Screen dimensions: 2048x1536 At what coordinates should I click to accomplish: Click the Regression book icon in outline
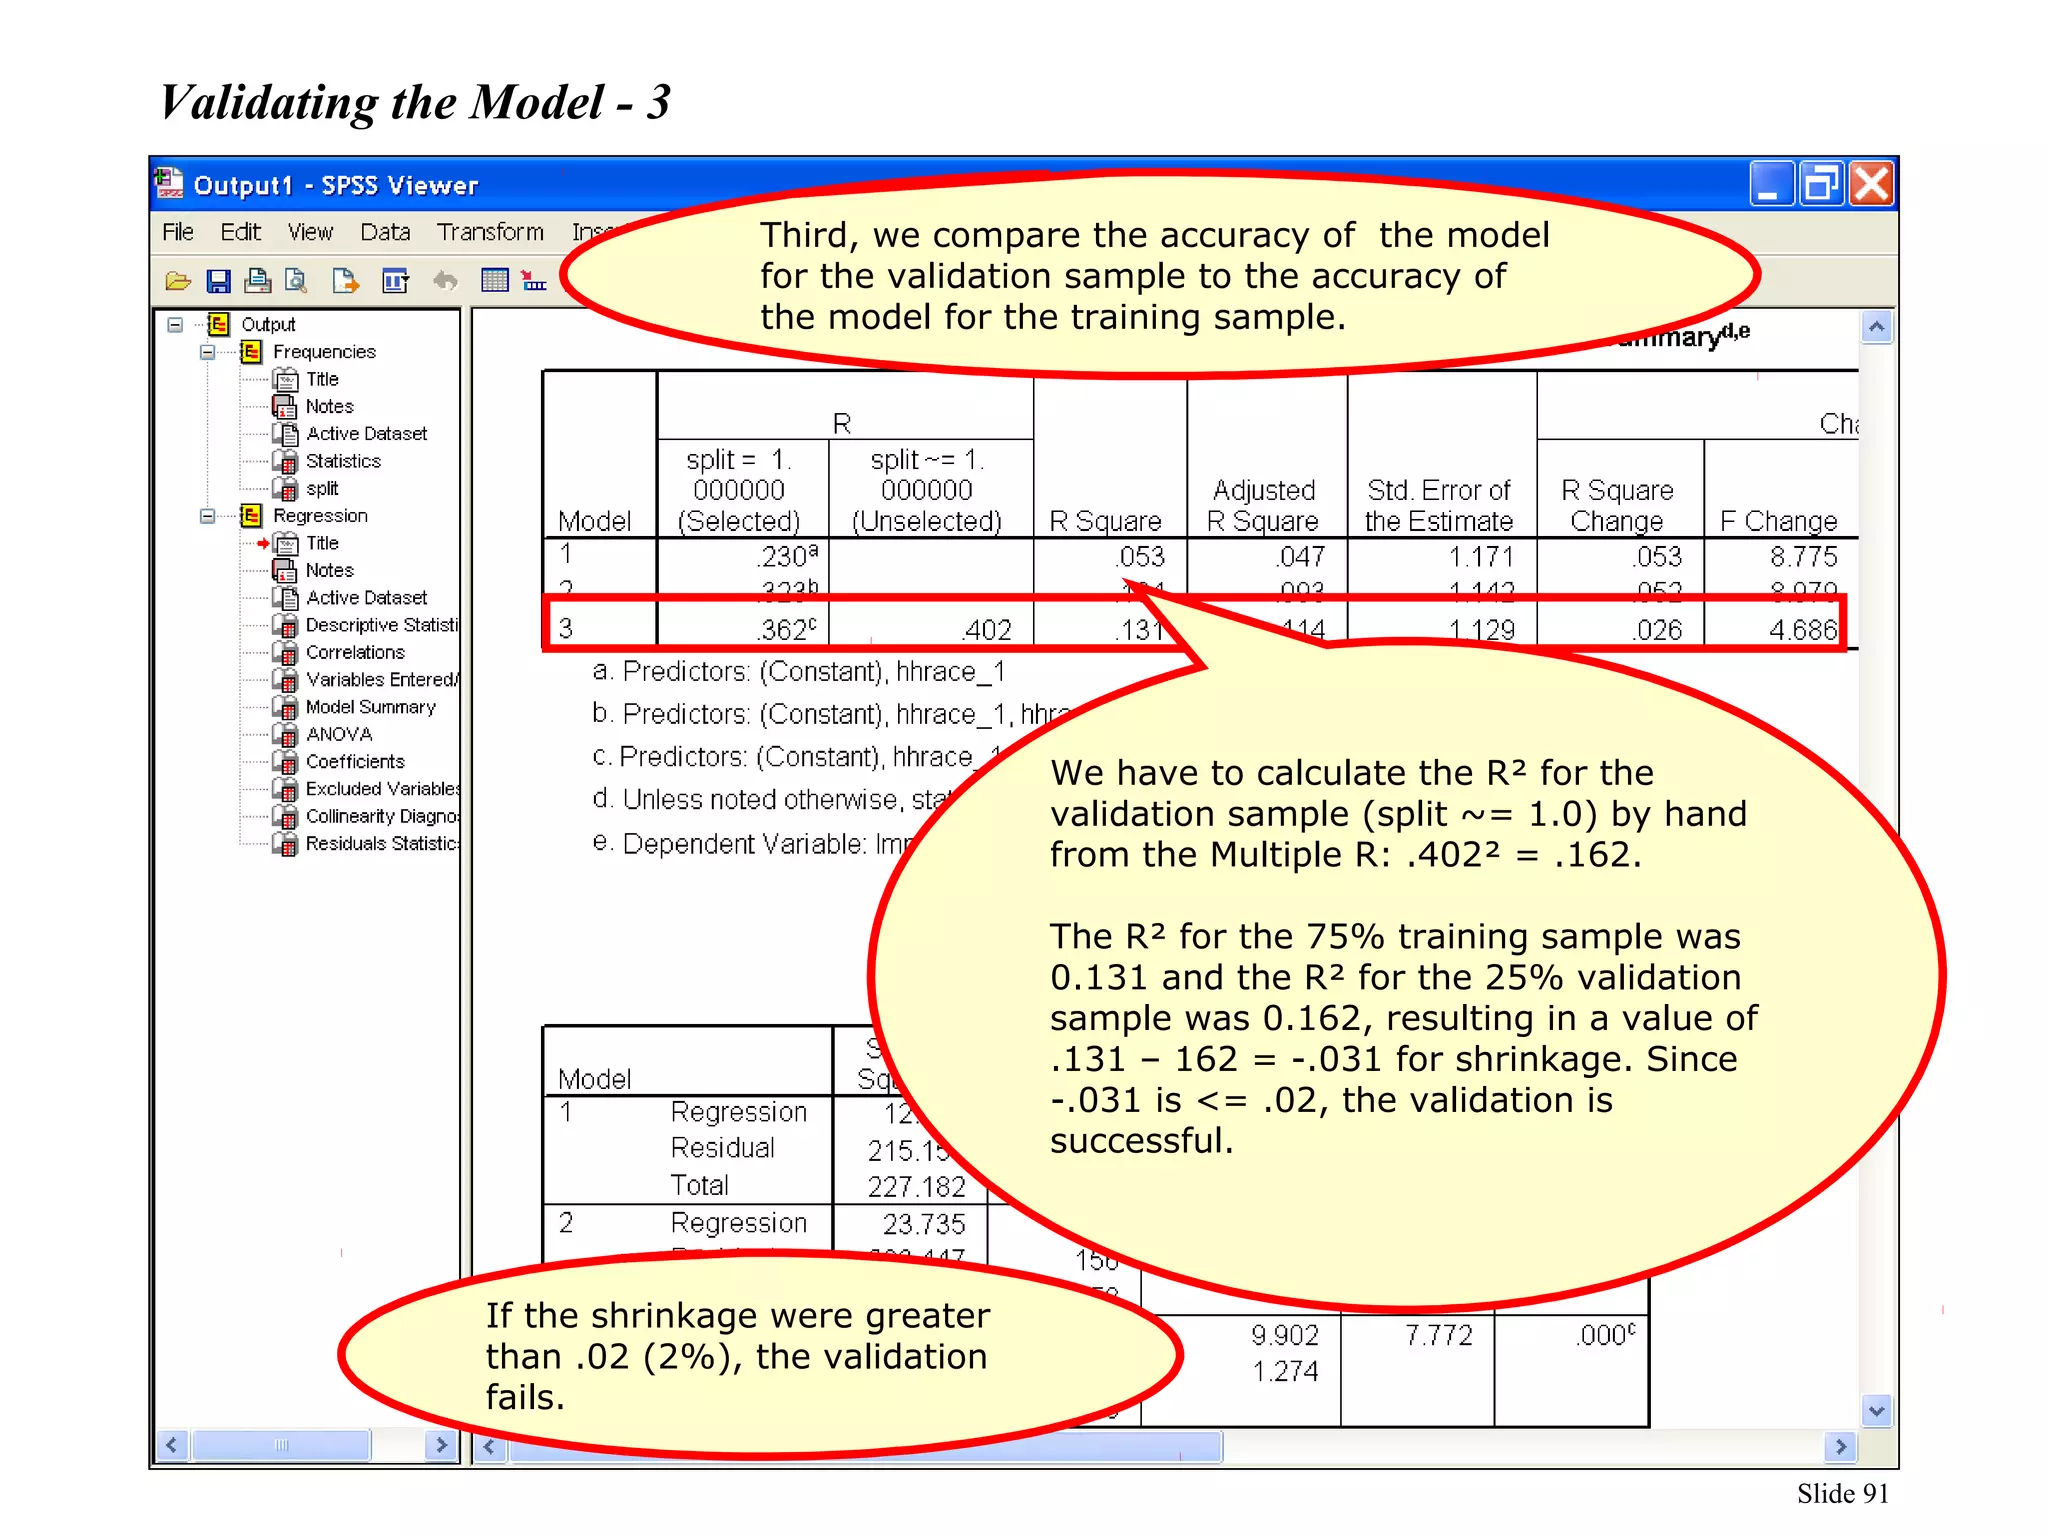tap(251, 515)
